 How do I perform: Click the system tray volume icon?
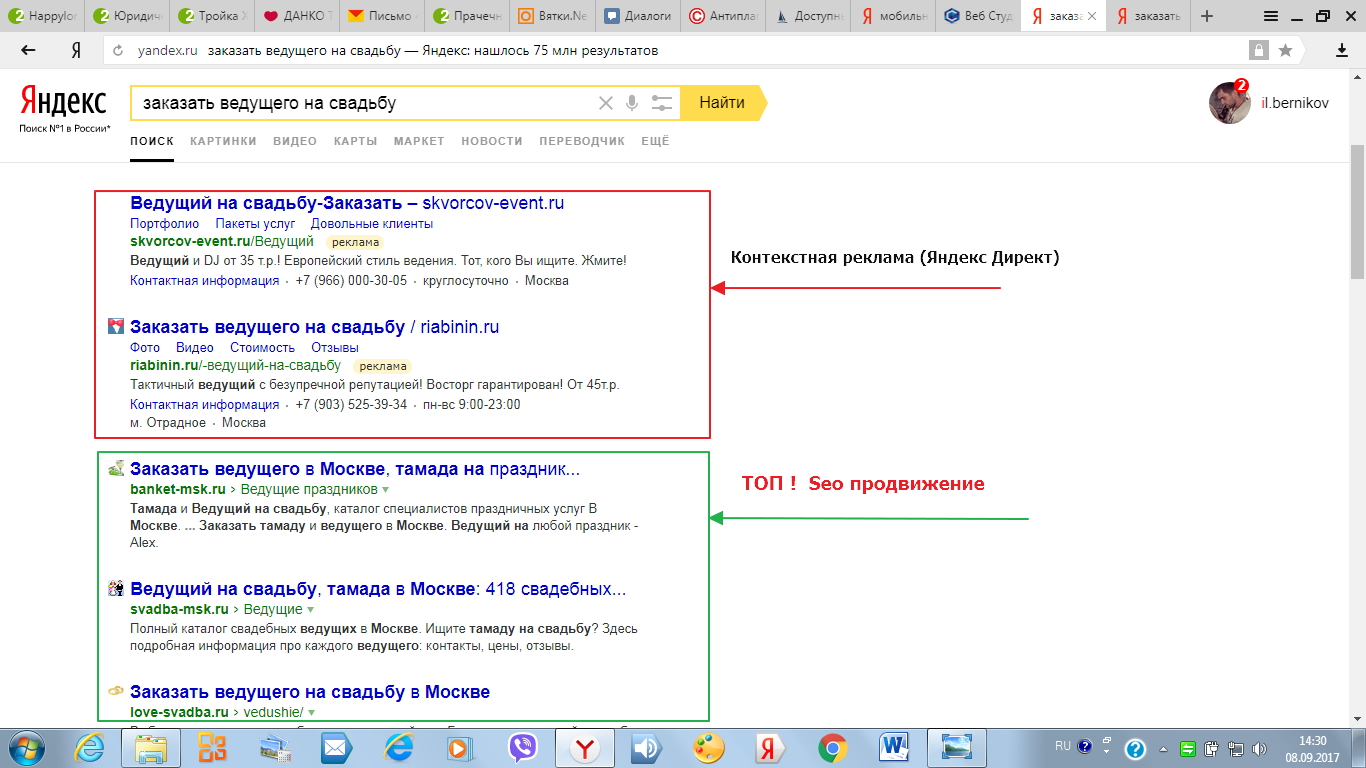tap(1259, 748)
